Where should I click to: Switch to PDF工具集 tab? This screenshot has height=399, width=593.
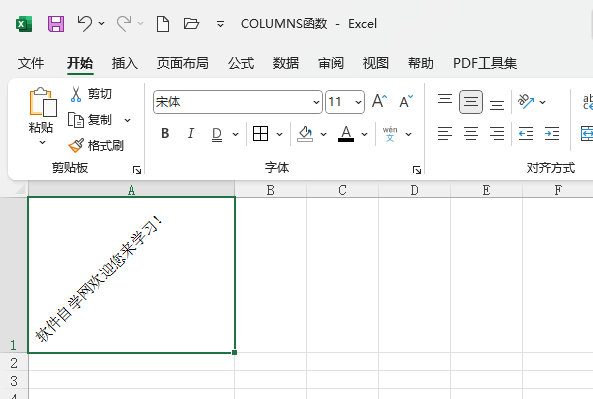[x=485, y=63]
